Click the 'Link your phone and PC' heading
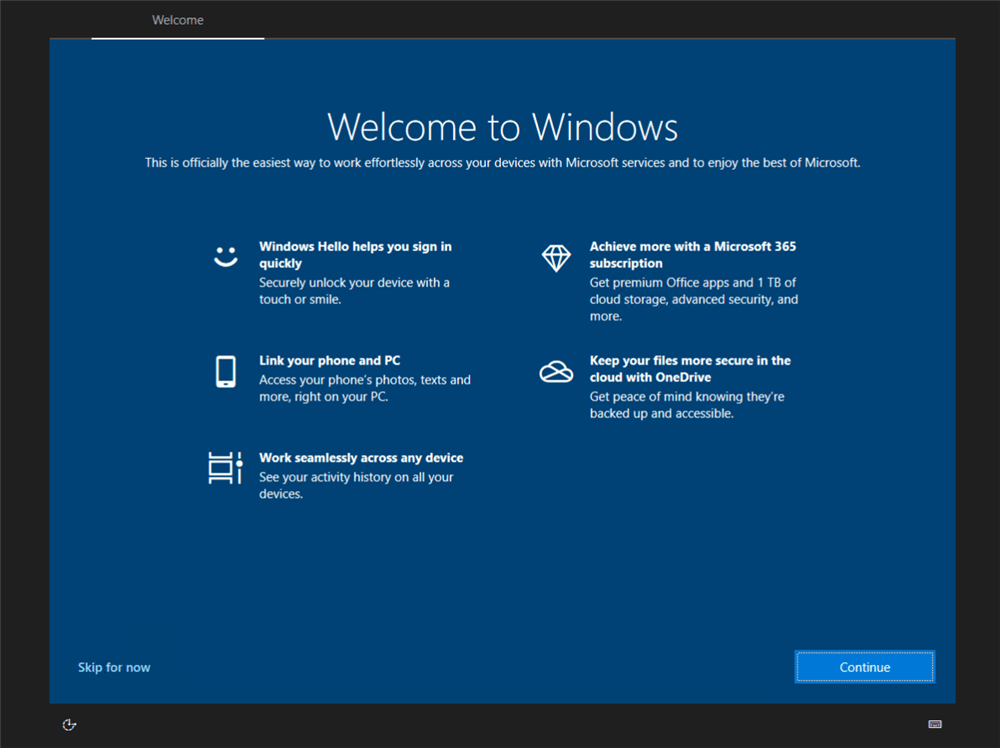The image size is (1000, 748). 329,361
